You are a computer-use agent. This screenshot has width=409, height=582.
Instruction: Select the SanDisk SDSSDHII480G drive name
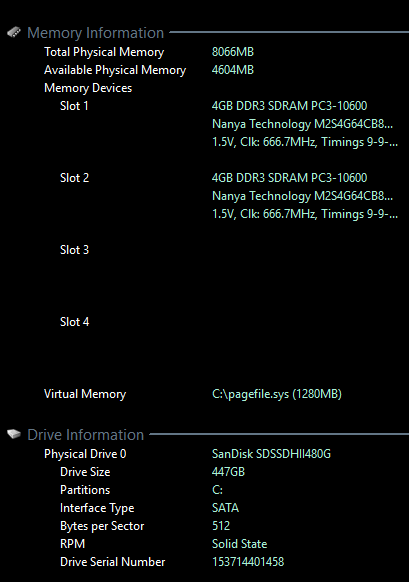[x=271, y=454]
